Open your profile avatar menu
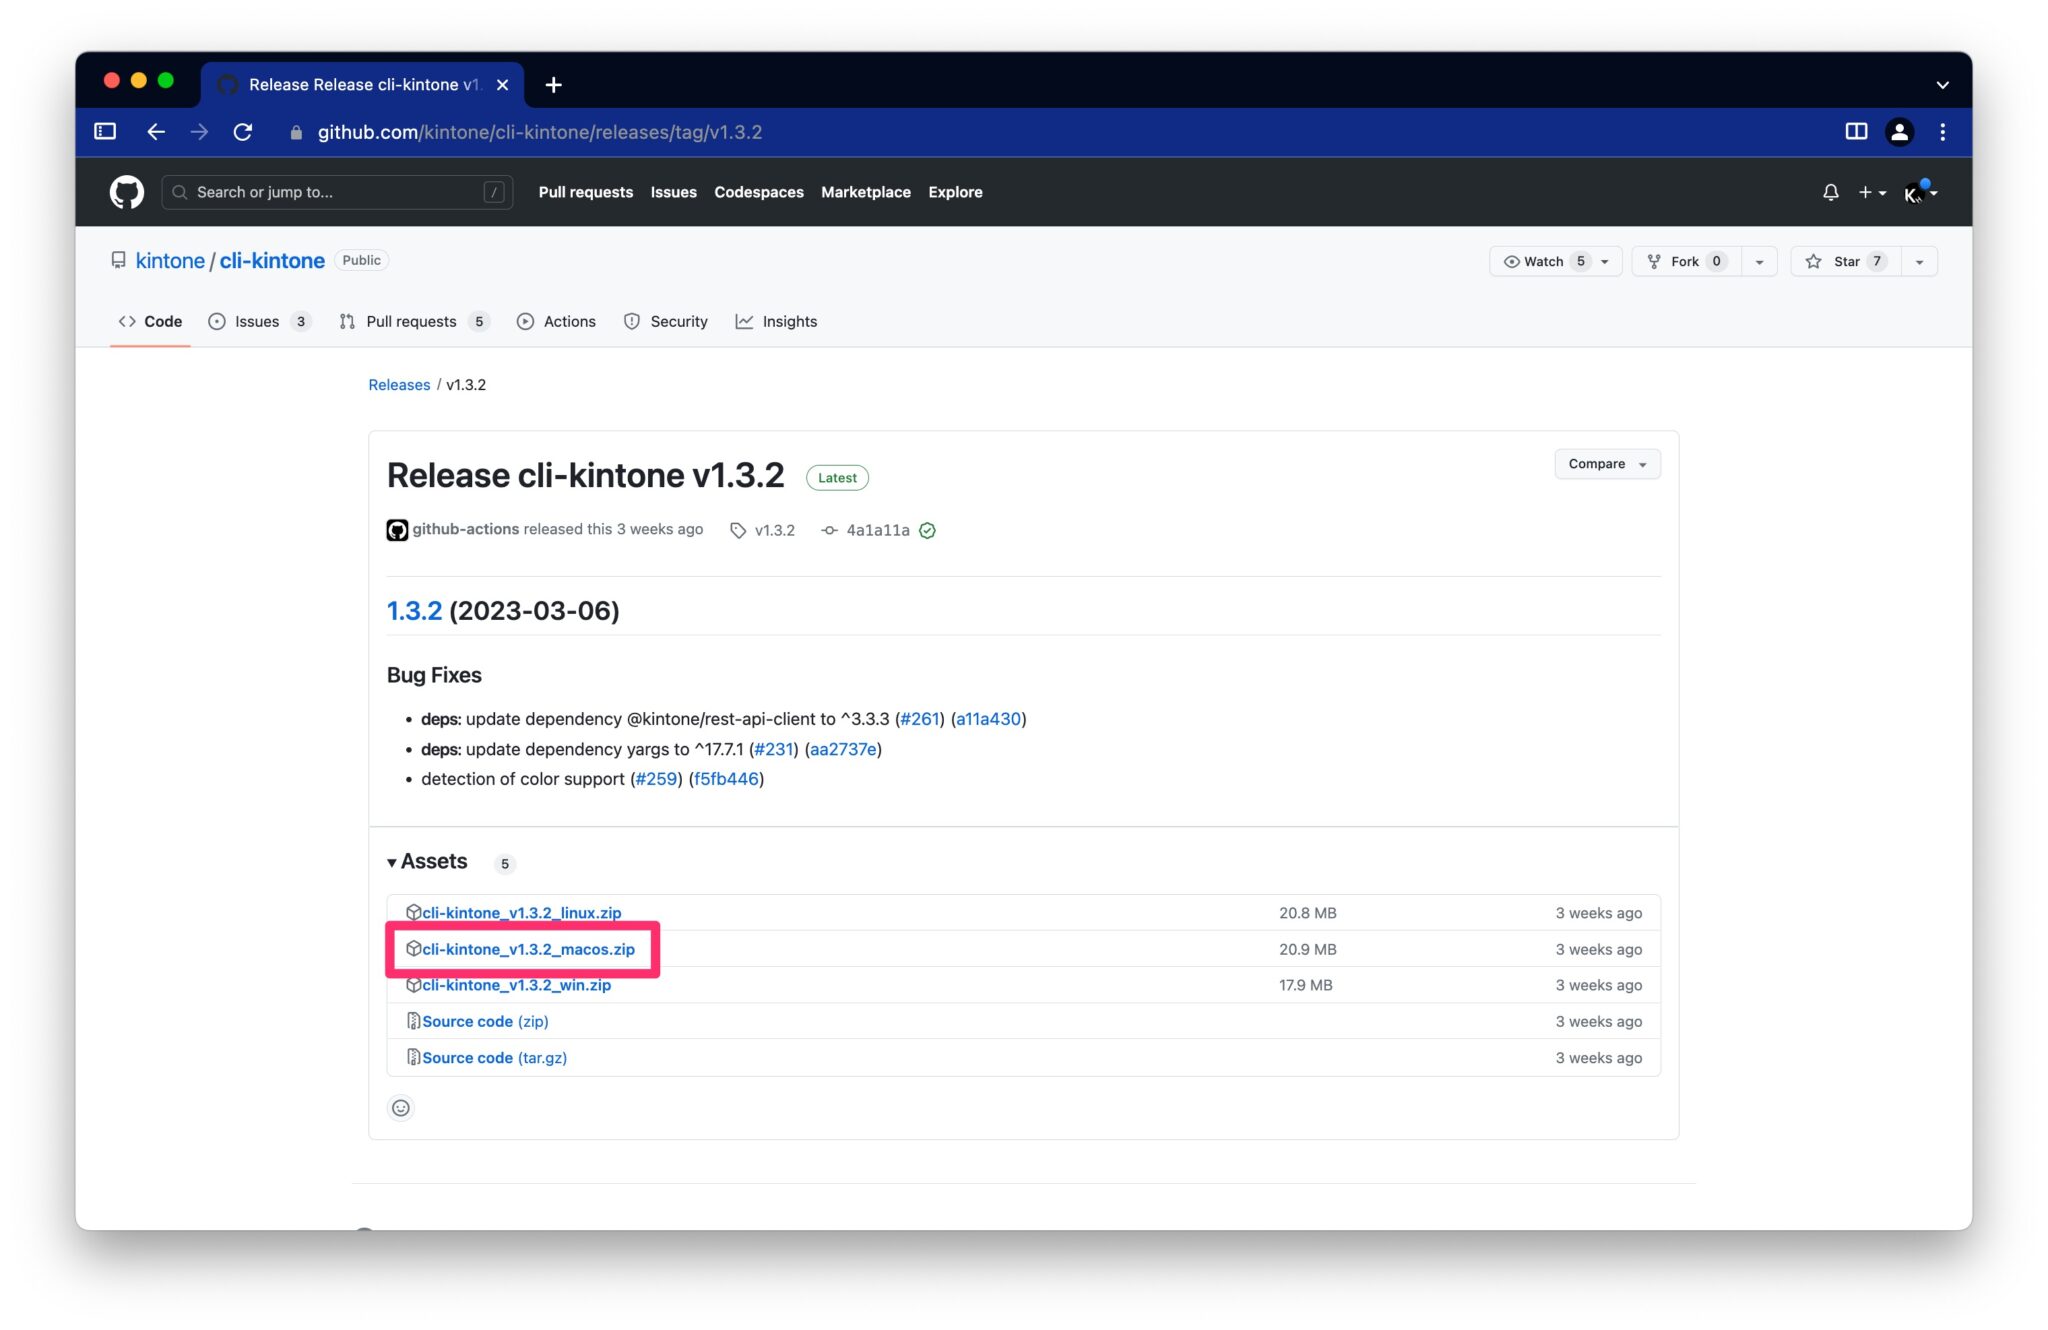This screenshot has height=1330, width=2048. tap(1913, 192)
